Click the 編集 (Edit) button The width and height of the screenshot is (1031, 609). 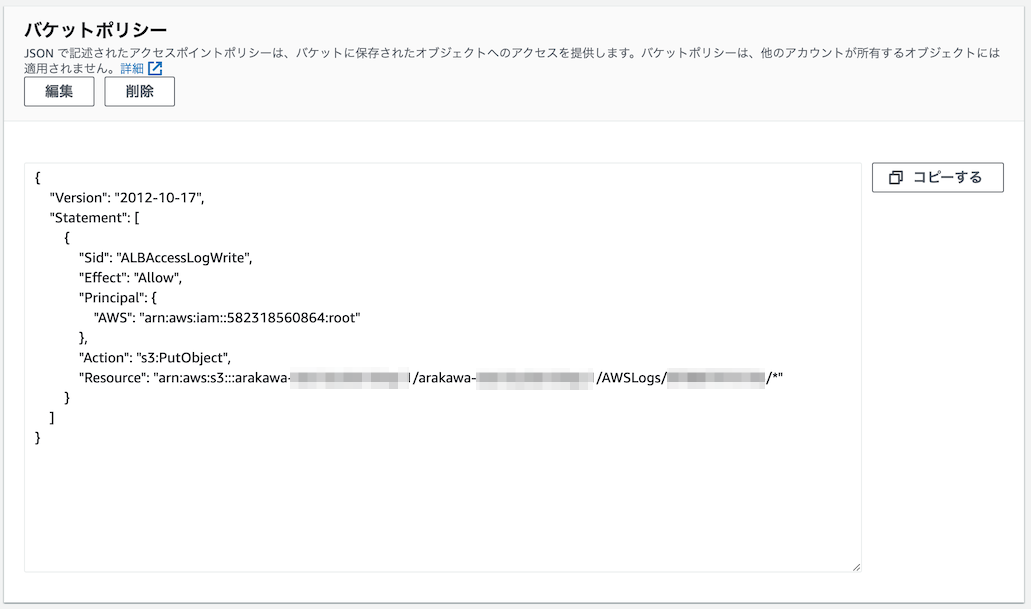(x=59, y=92)
